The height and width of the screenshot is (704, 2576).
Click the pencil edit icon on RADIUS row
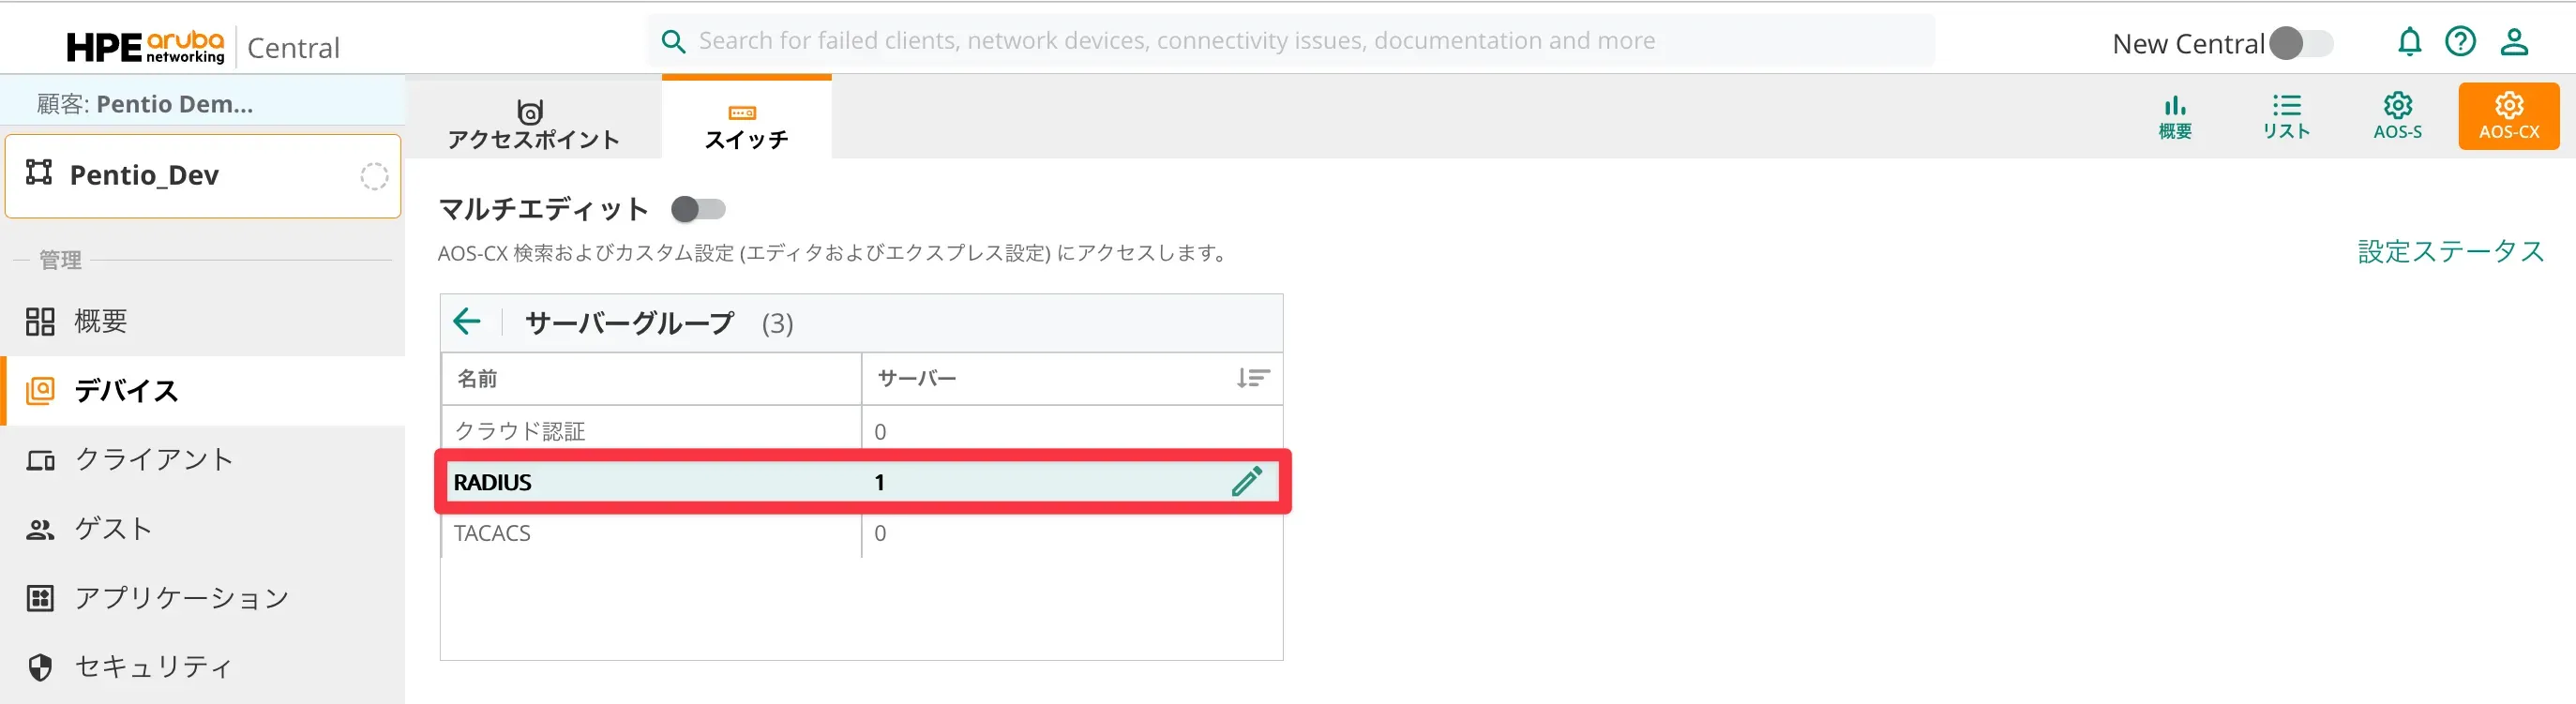coord(1246,481)
